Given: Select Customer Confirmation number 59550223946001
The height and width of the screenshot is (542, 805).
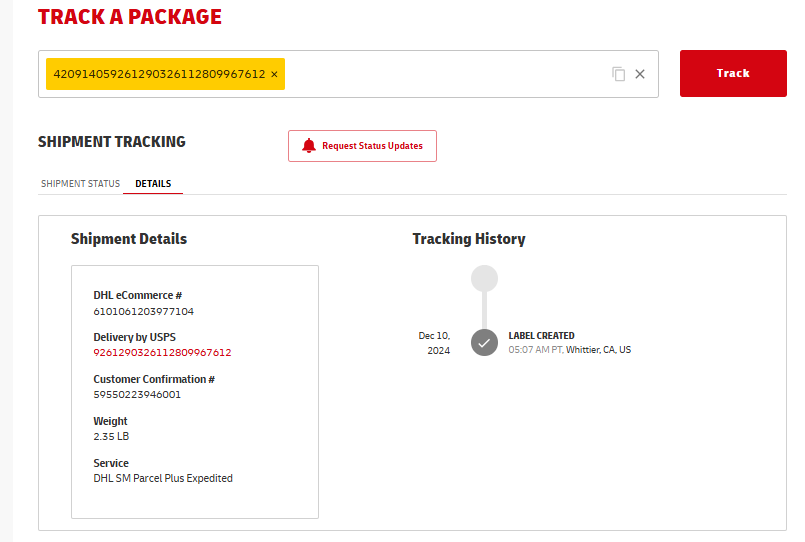Looking at the screenshot, I should tap(137, 395).
